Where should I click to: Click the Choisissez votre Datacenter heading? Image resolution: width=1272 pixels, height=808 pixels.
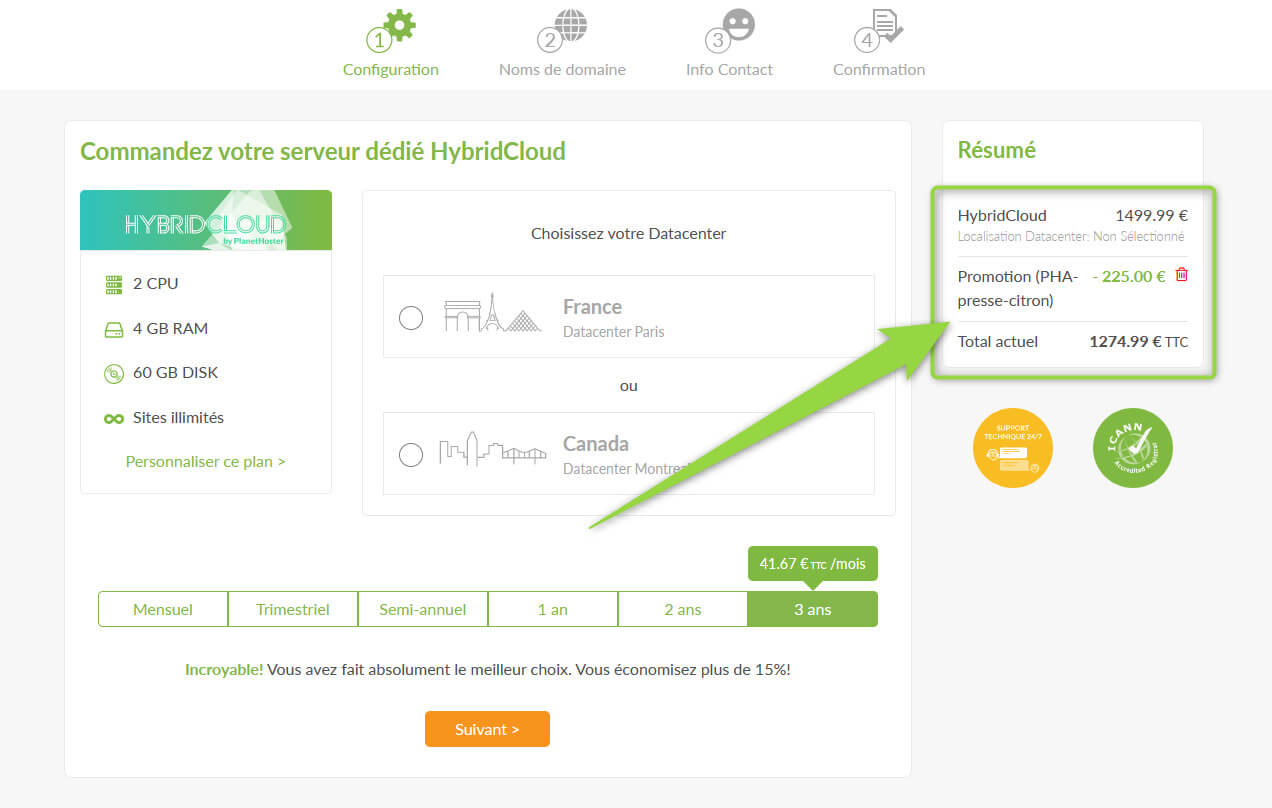click(x=628, y=234)
